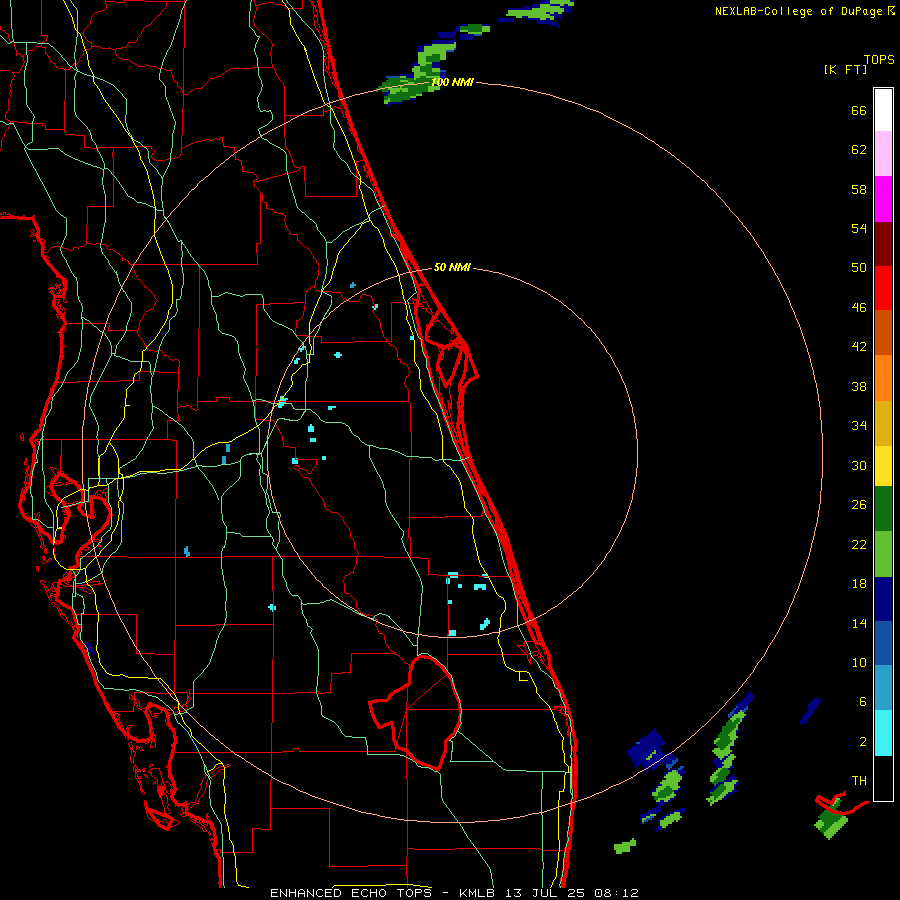
Task: Click the '34' legend value
Action: pyautogui.click(x=859, y=426)
